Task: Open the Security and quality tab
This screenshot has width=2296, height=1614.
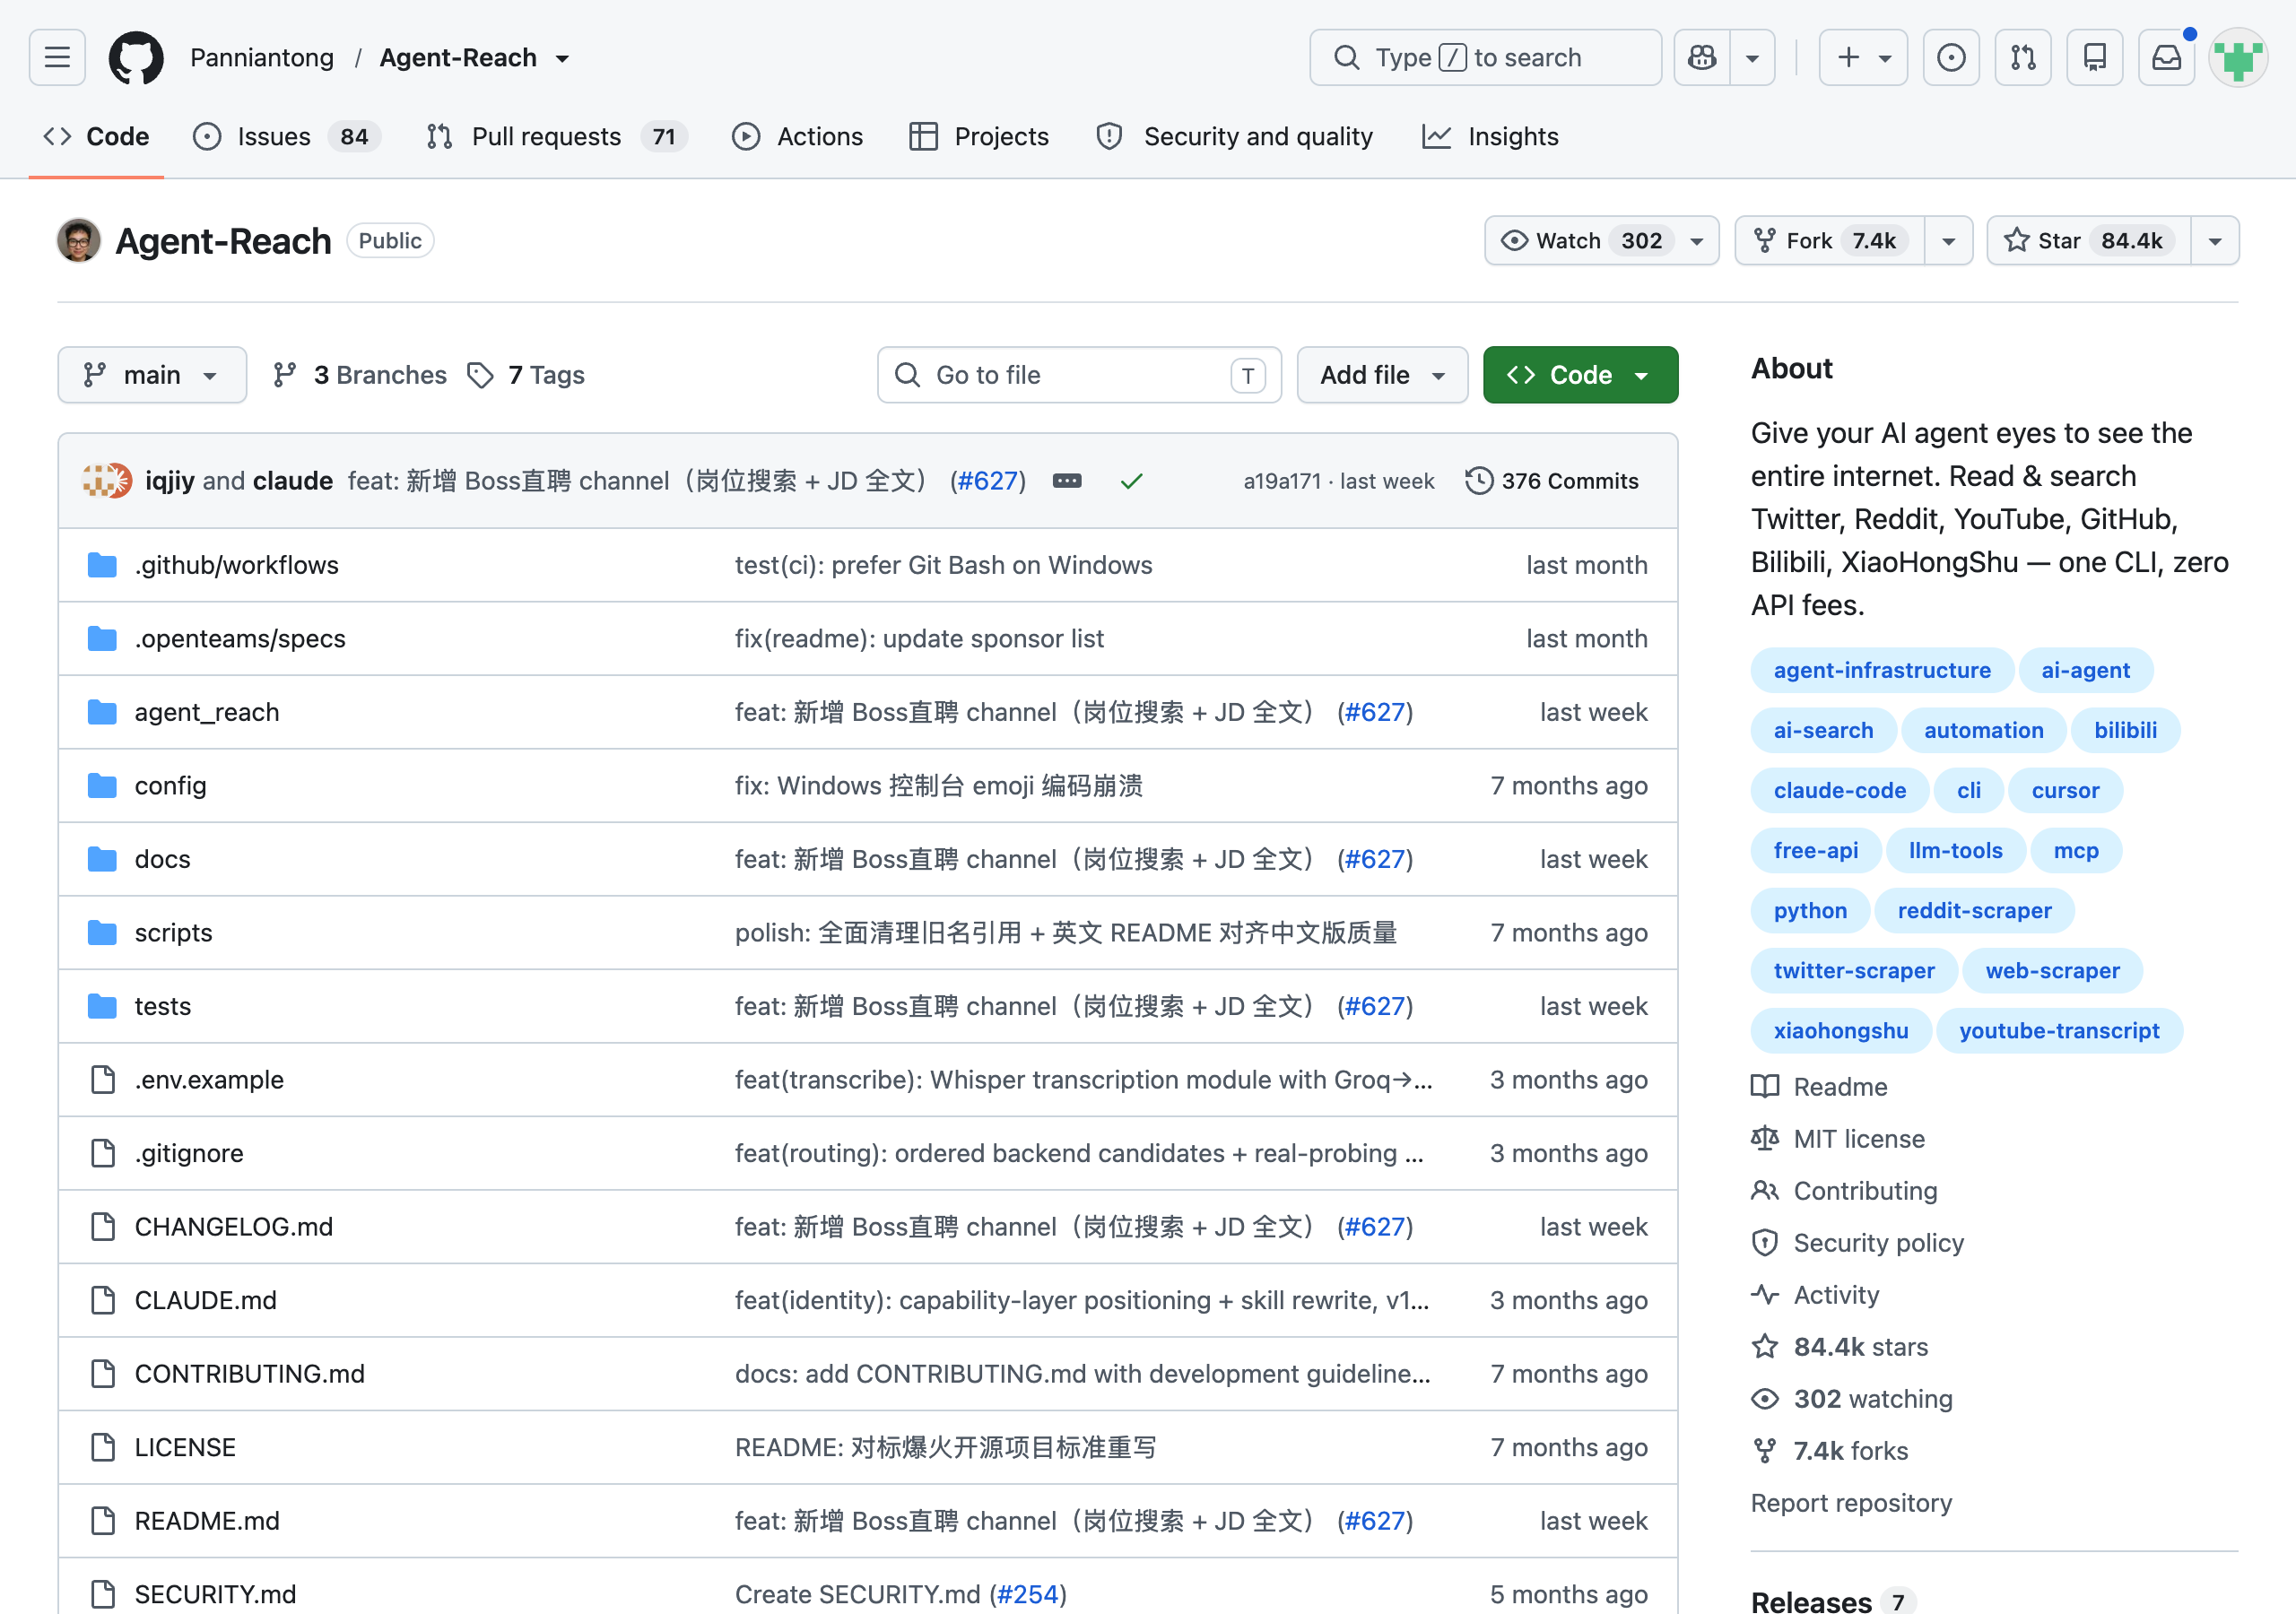Action: (x=1235, y=136)
